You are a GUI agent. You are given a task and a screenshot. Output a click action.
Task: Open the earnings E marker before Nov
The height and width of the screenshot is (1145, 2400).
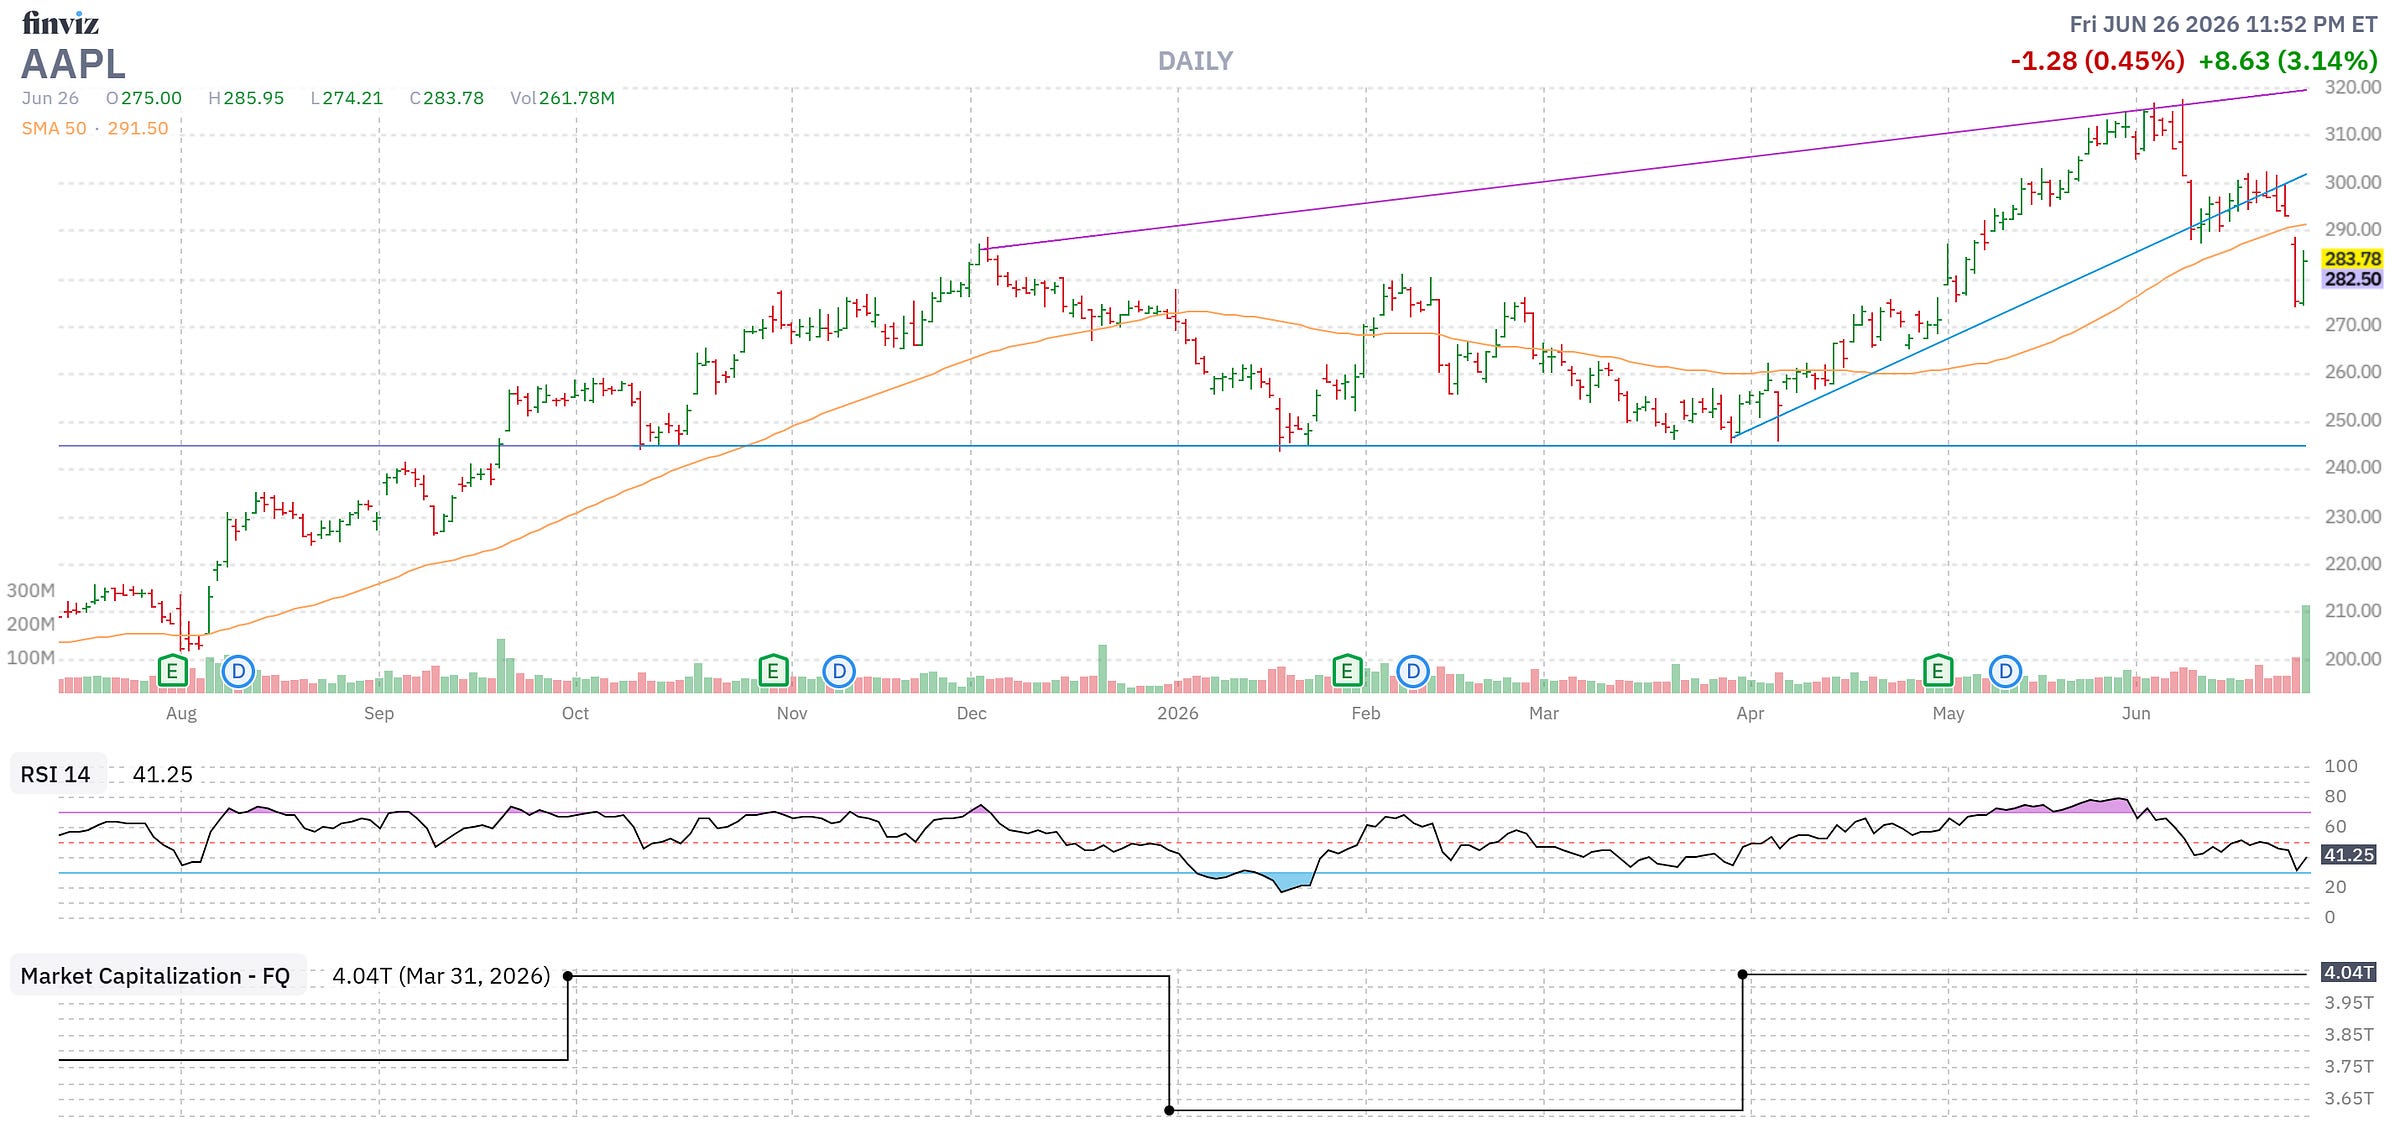773,671
